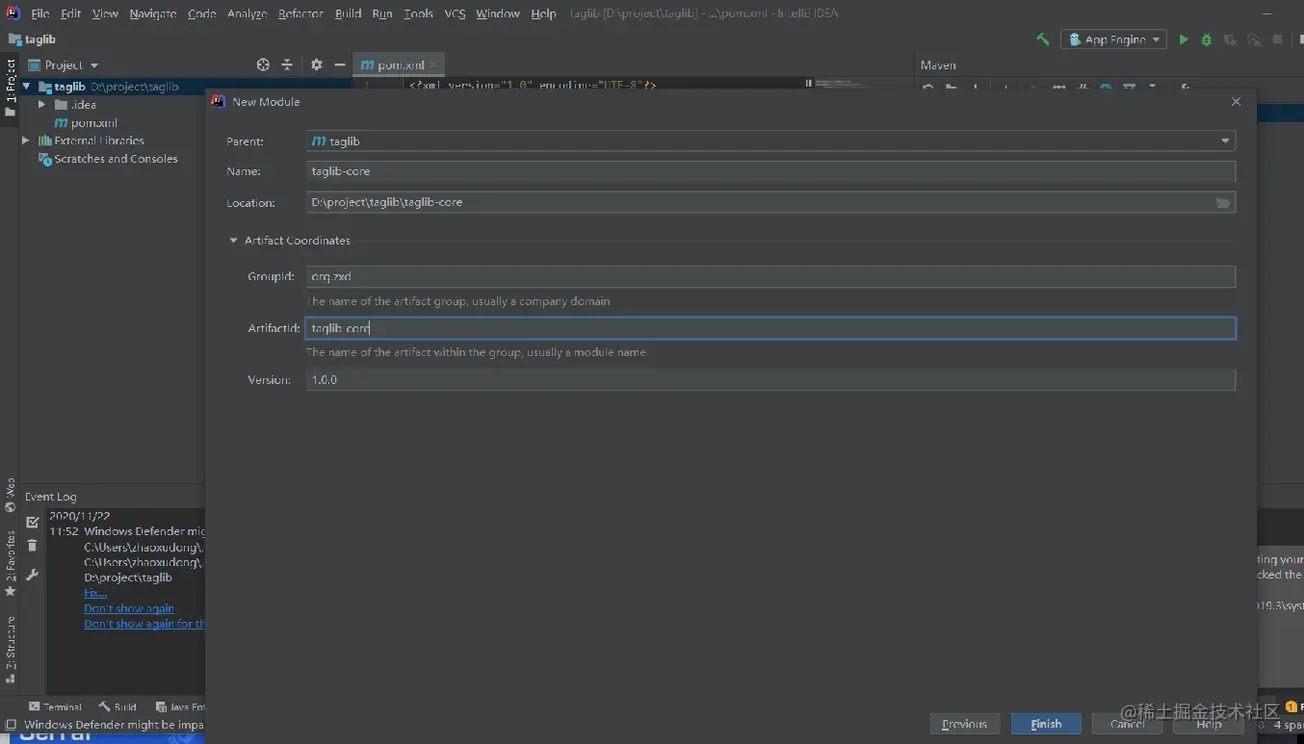Screen dimensions: 1304x744
Task: Expand the .idea folder
Action: pos(42,105)
